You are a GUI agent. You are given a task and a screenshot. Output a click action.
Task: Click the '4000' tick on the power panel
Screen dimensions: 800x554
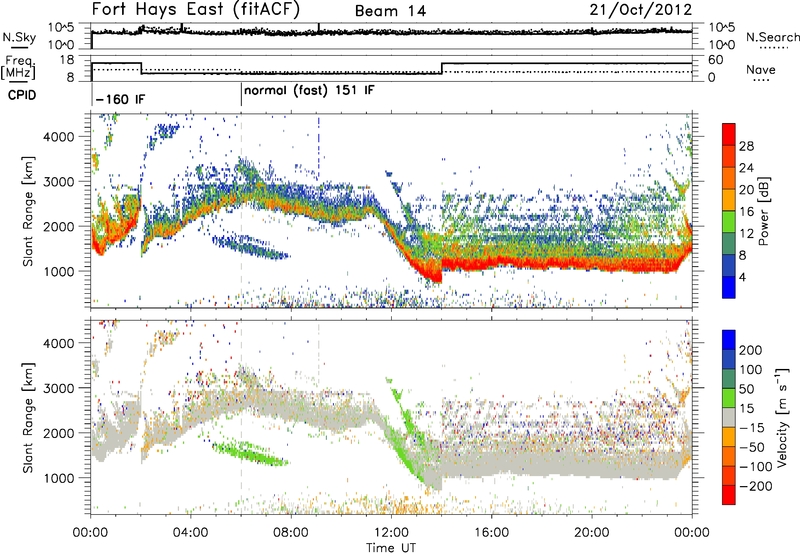(x=59, y=137)
